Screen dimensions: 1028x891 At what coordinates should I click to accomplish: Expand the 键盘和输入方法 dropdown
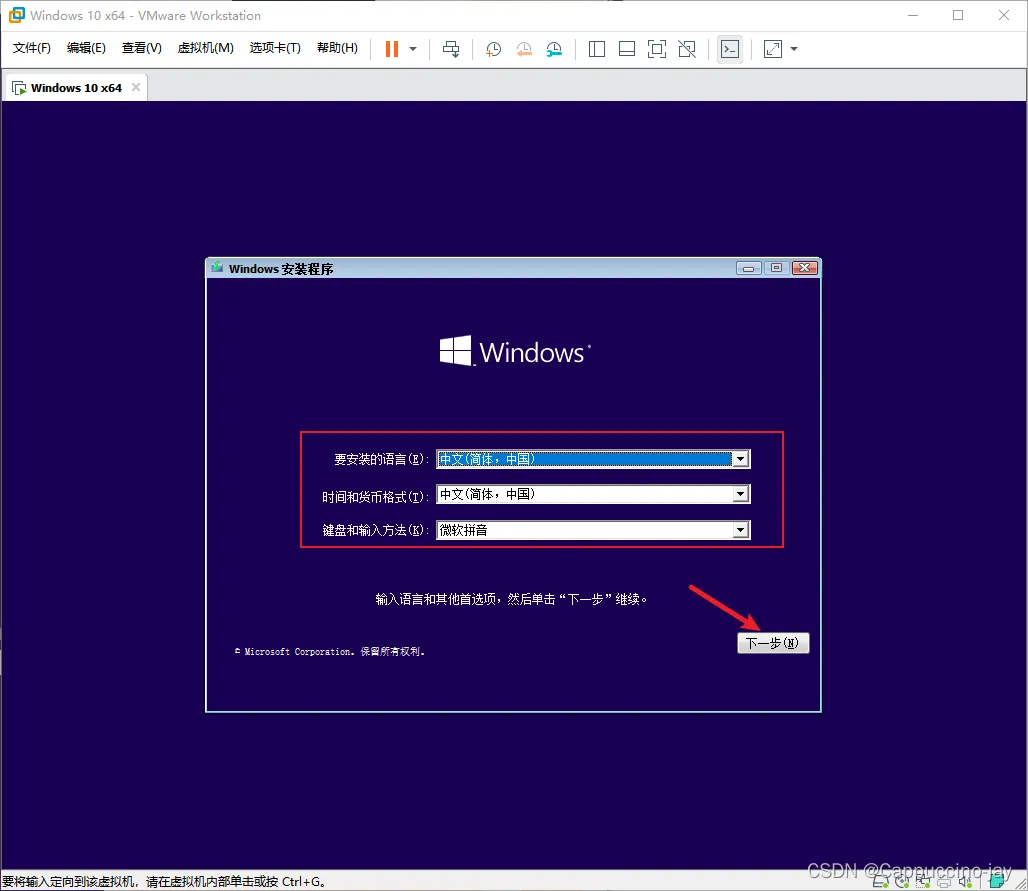pyautogui.click(x=741, y=530)
